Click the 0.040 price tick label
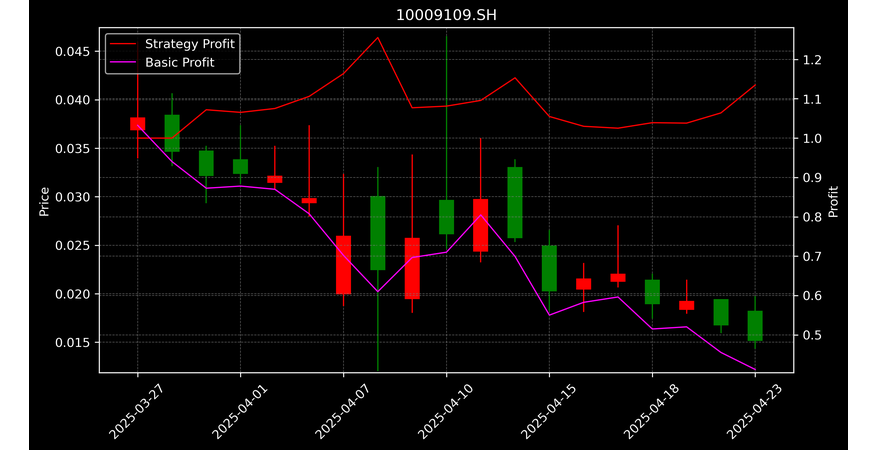This screenshot has width=878, height=450. pyautogui.click(x=72, y=100)
